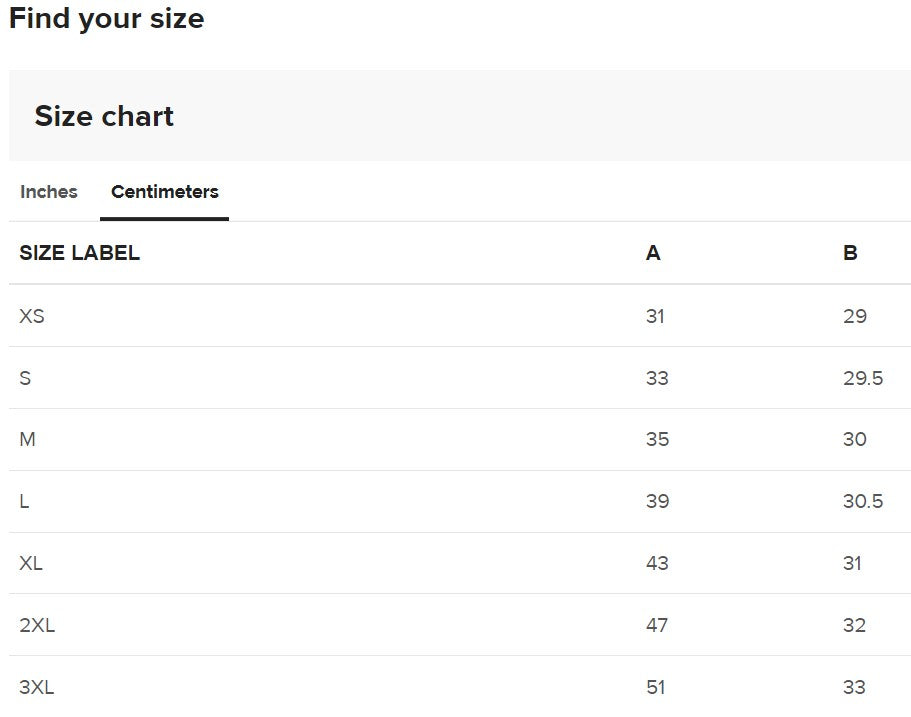Select the A value 47 for 2XL
This screenshot has height=717, width=911.
(657, 625)
